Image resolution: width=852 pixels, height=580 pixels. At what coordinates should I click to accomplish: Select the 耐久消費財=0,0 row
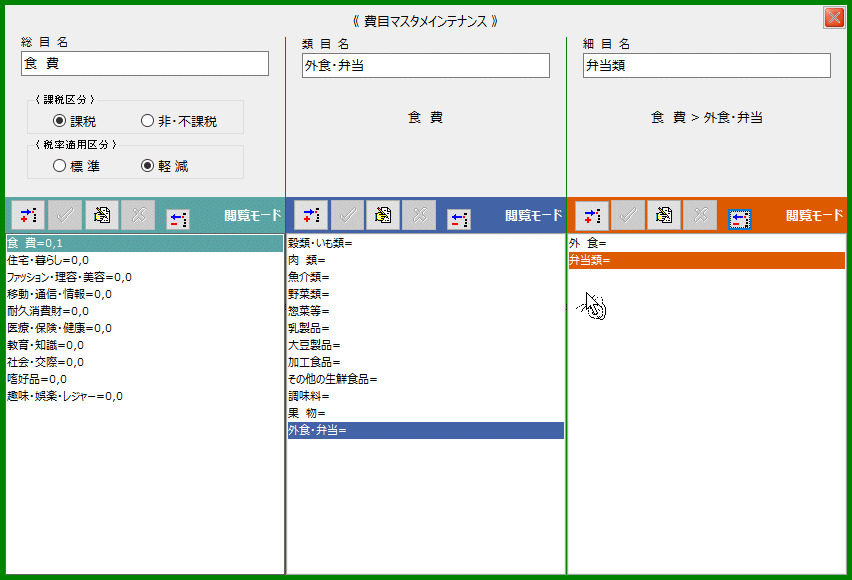click(145, 311)
